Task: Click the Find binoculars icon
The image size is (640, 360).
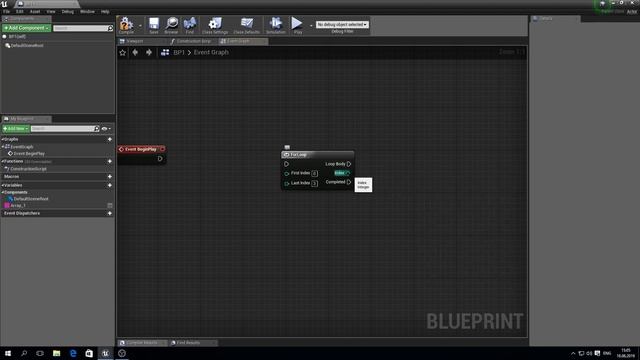Action: [x=190, y=24]
